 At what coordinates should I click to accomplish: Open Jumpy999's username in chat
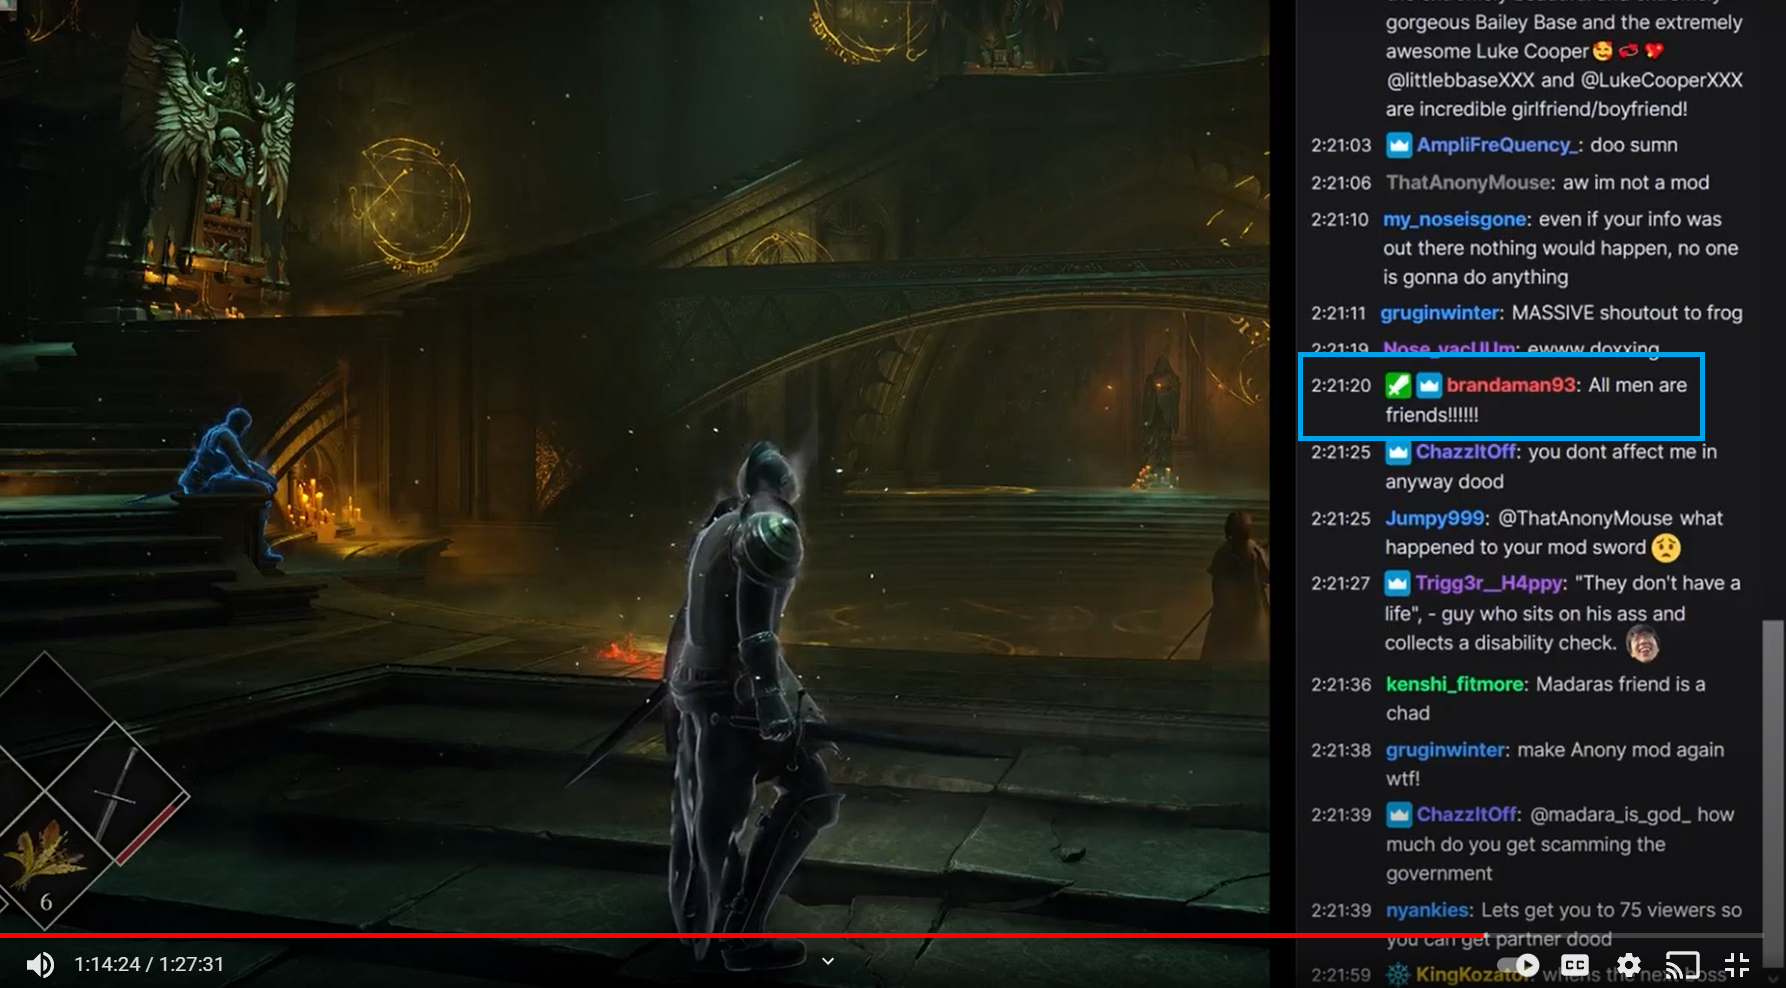[x=1435, y=519]
